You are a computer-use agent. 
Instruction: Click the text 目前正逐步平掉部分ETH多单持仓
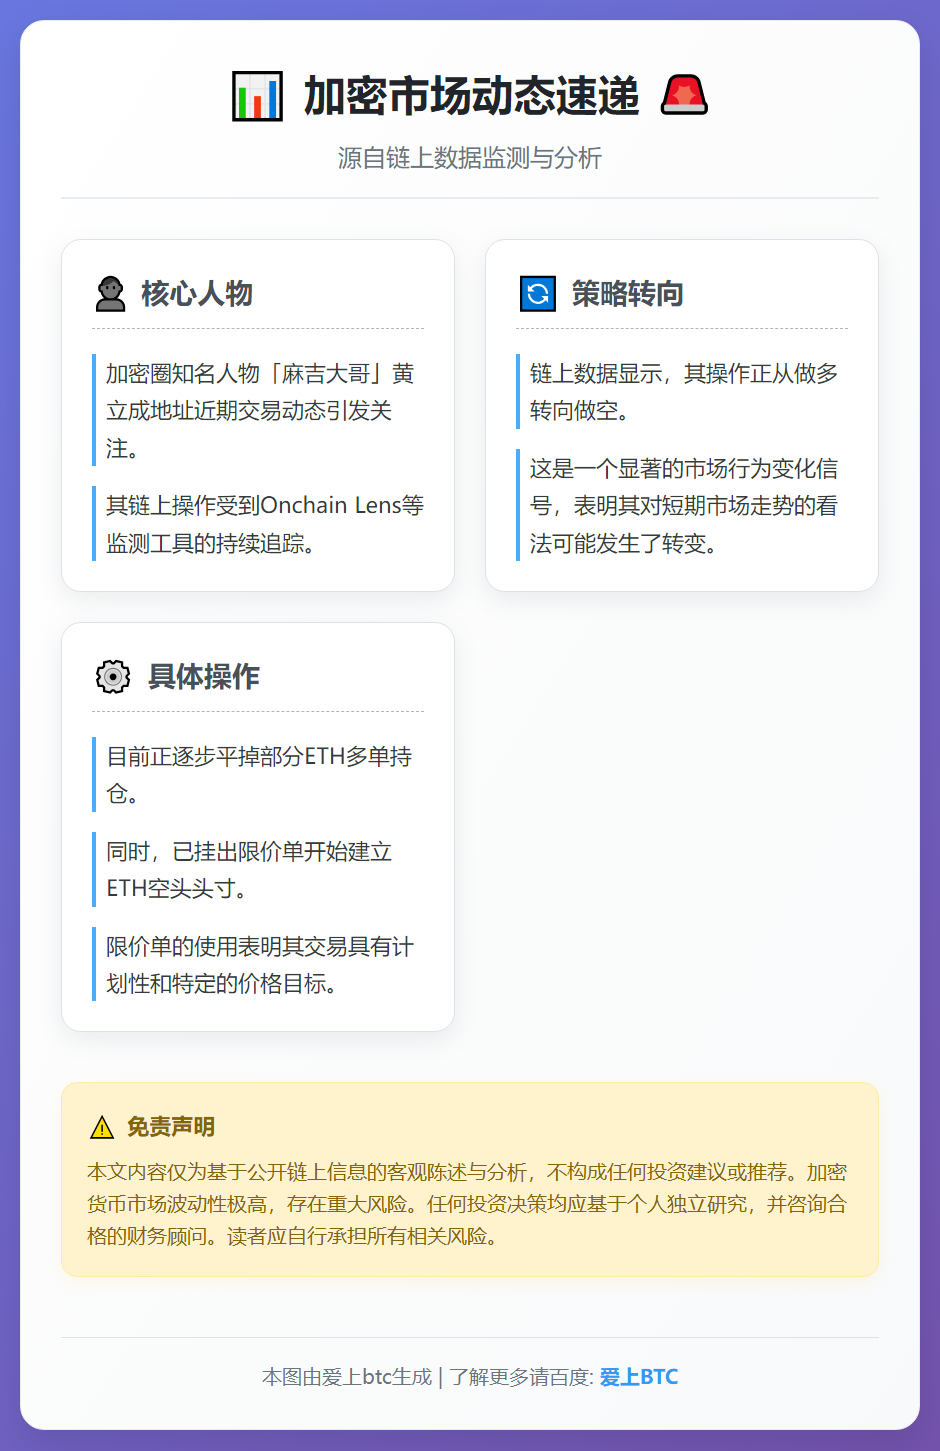pos(259,775)
